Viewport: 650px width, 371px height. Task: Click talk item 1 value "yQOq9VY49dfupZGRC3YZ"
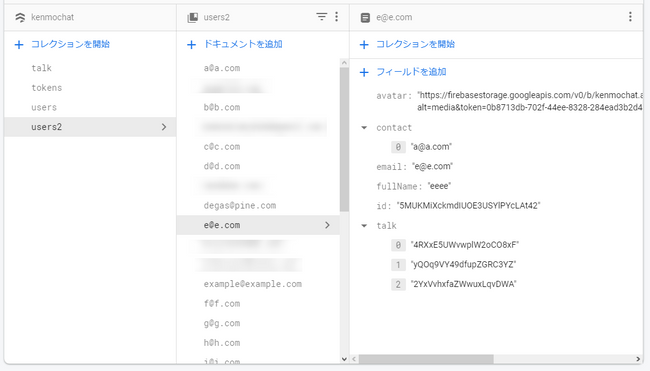463,264
